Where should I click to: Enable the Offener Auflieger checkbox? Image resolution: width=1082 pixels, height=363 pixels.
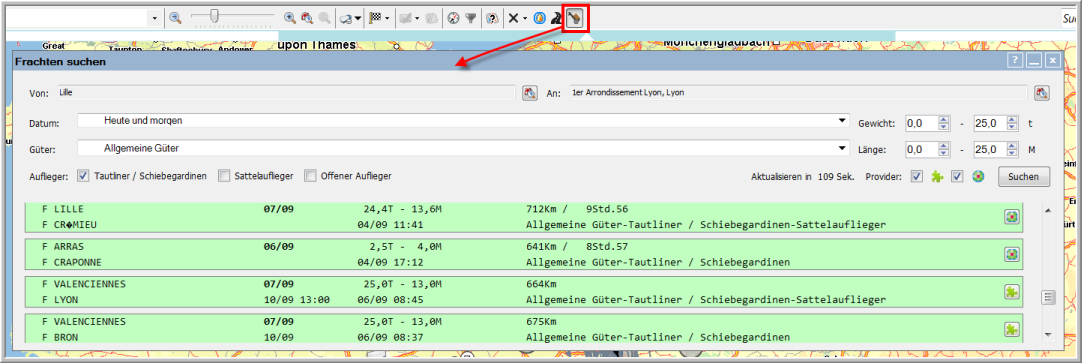pos(311,176)
